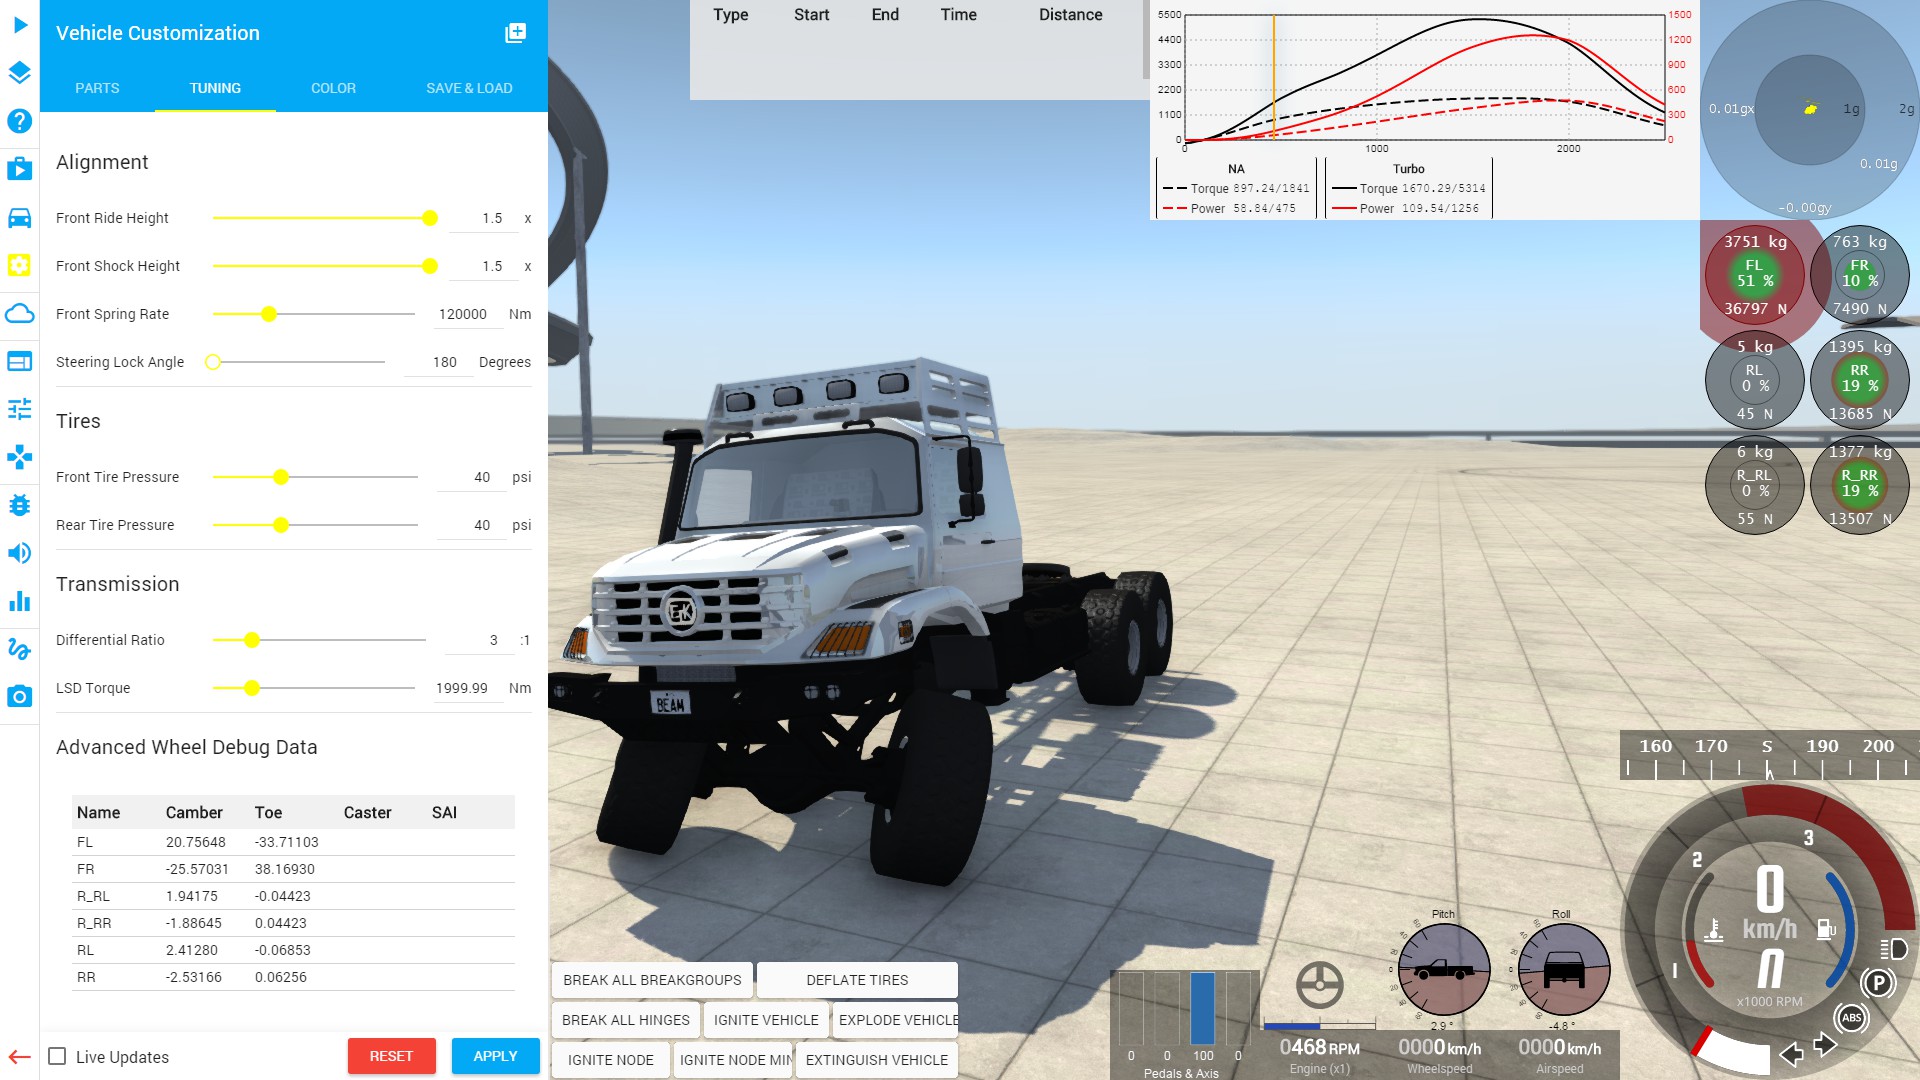Screen dimensions: 1920x1080
Task: Open the cloud environment icon
Action: point(20,313)
